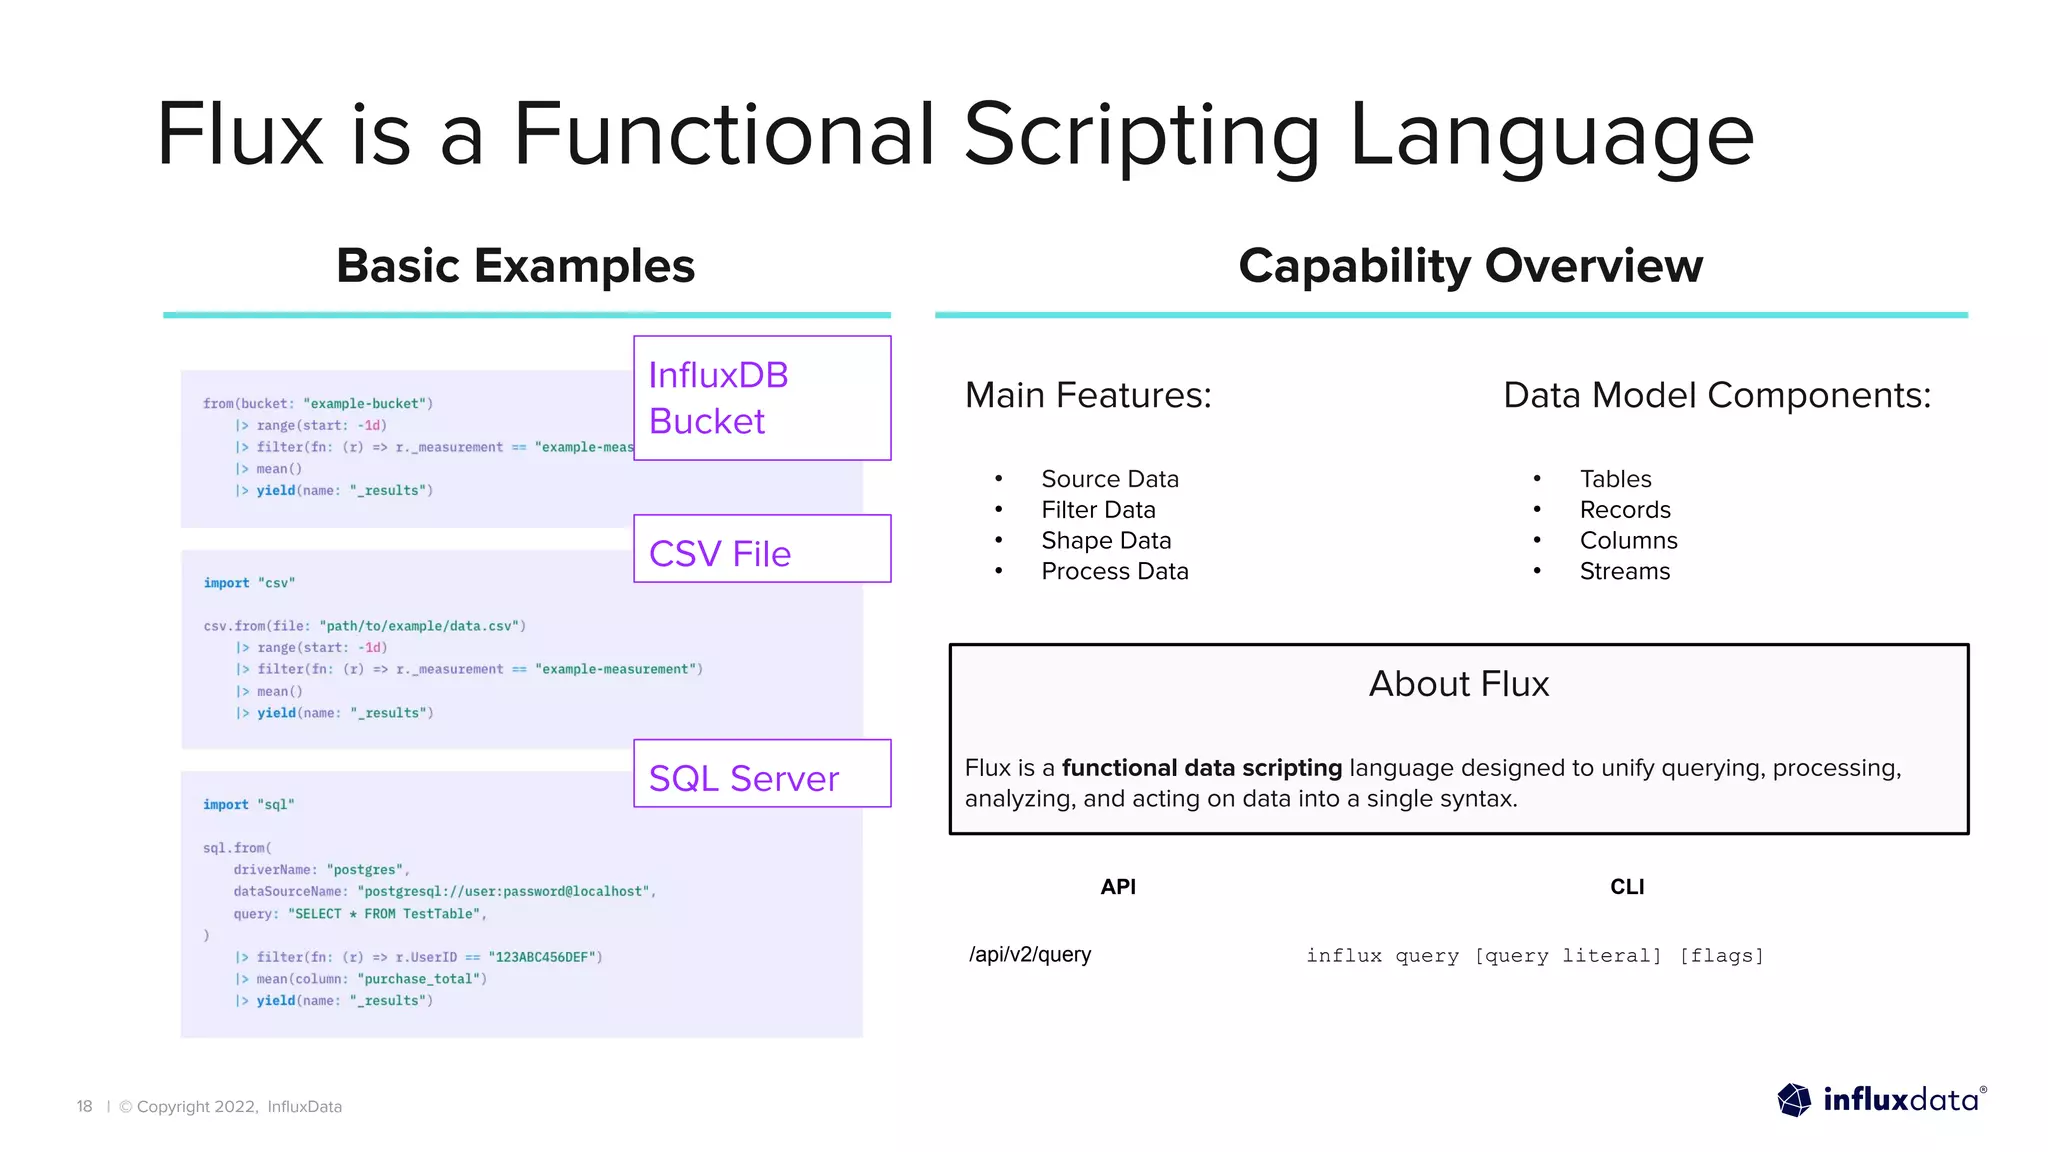
Task: Click the Source Data bullet item
Action: 1109,479
